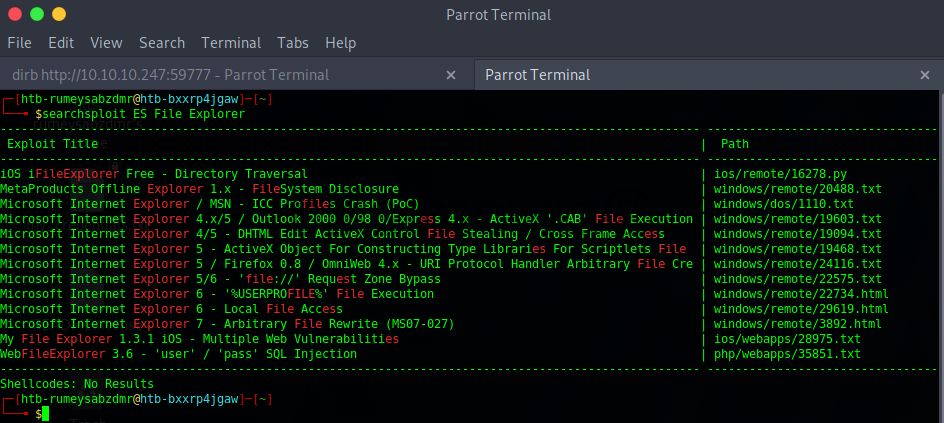944x423 pixels.
Task: Click the 'Path' column header
Action: (735, 144)
